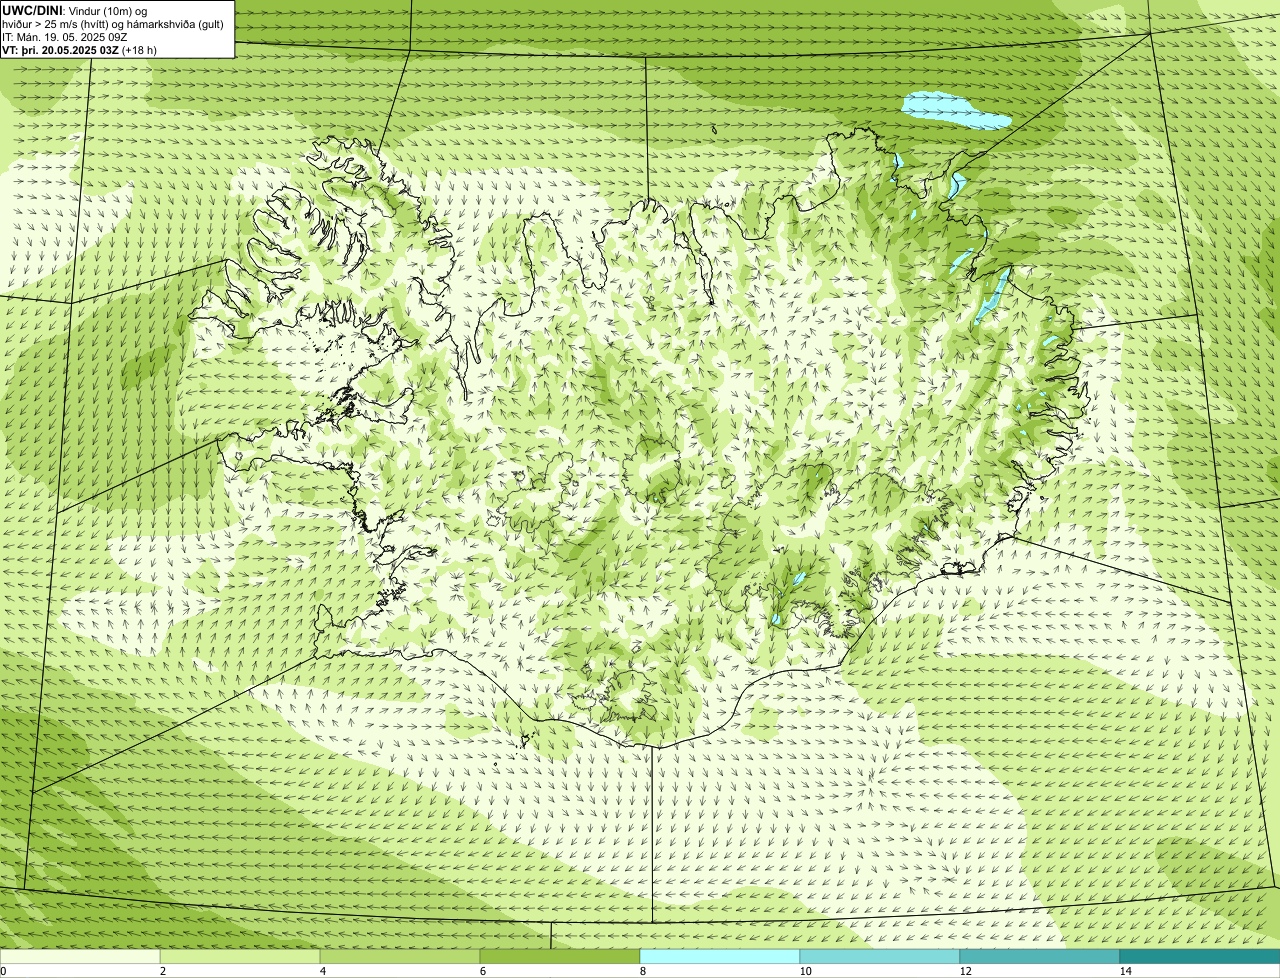Viewport: 1280px width, 978px height.
Task: Select the legend swatch between 2 and 4
Action: click(x=240, y=956)
